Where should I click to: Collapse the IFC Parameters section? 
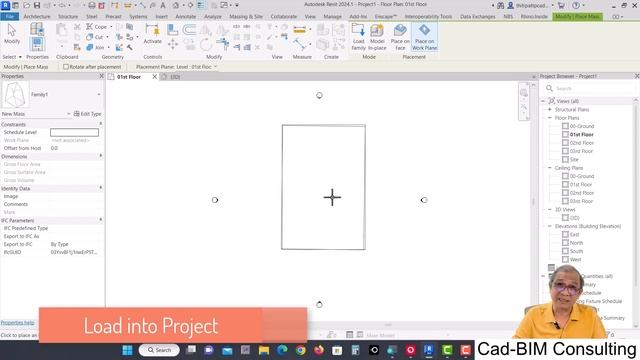pyautogui.click(x=101, y=220)
